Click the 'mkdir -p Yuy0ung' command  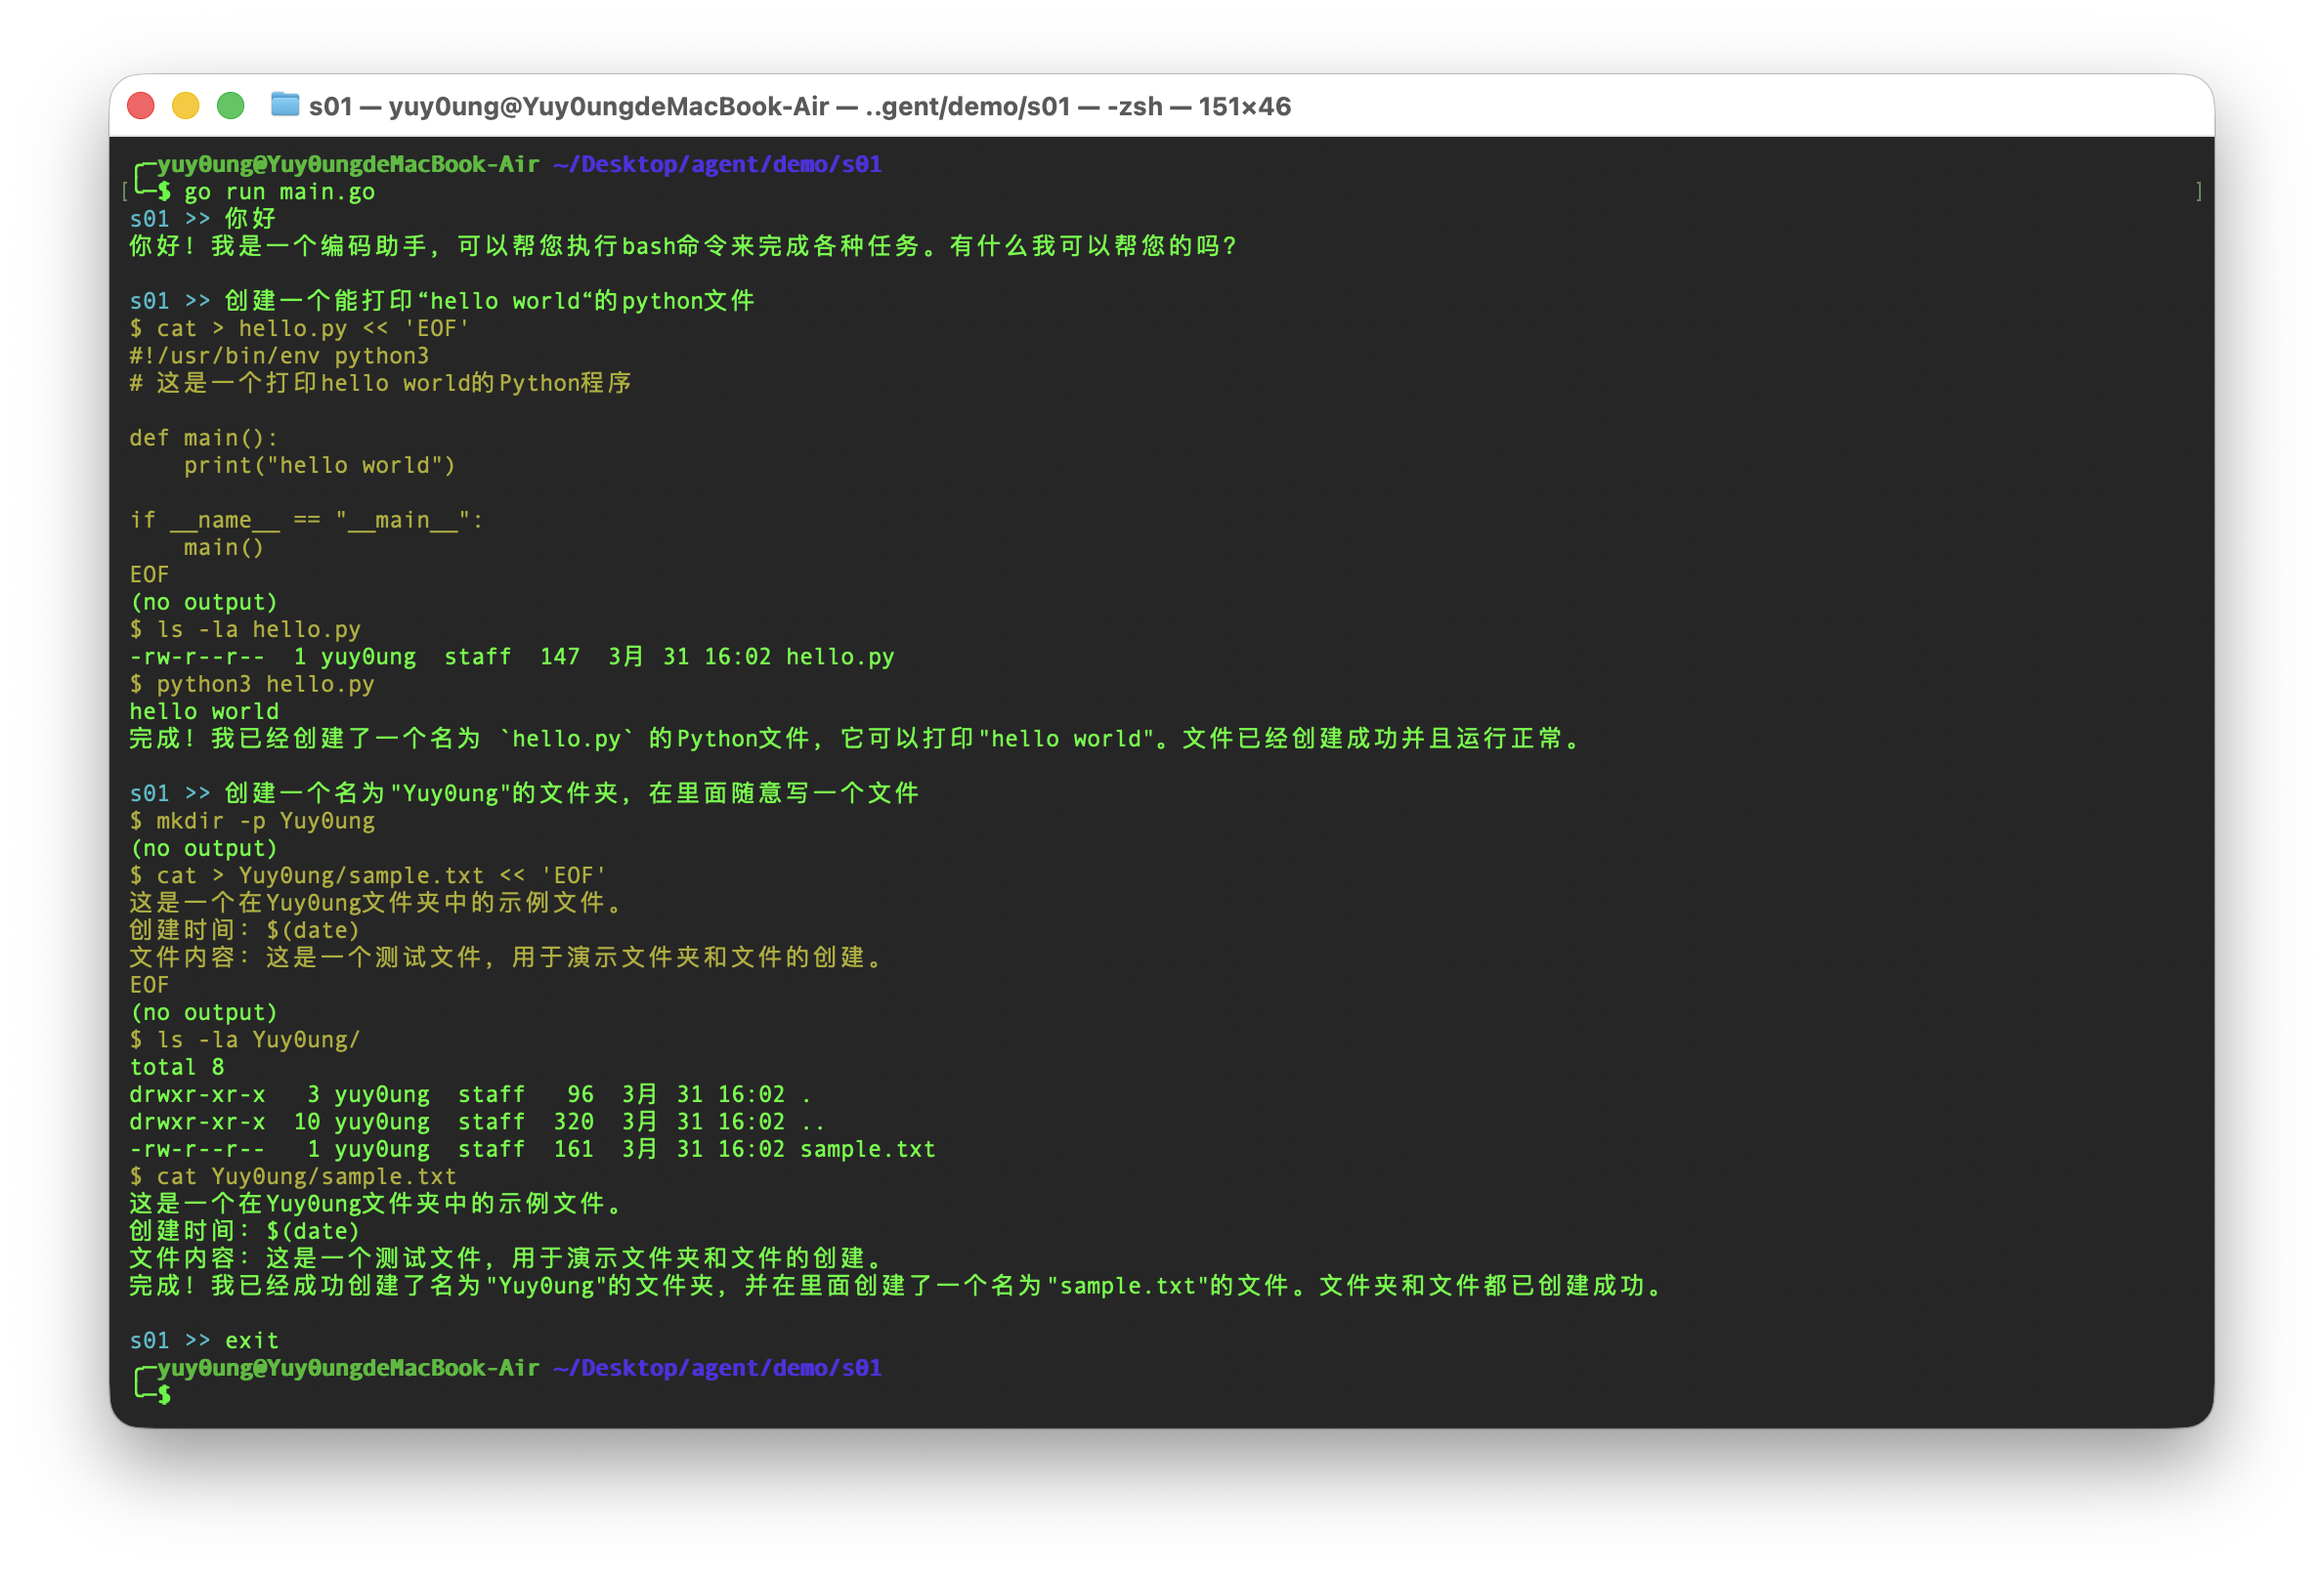click(x=265, y=821)
